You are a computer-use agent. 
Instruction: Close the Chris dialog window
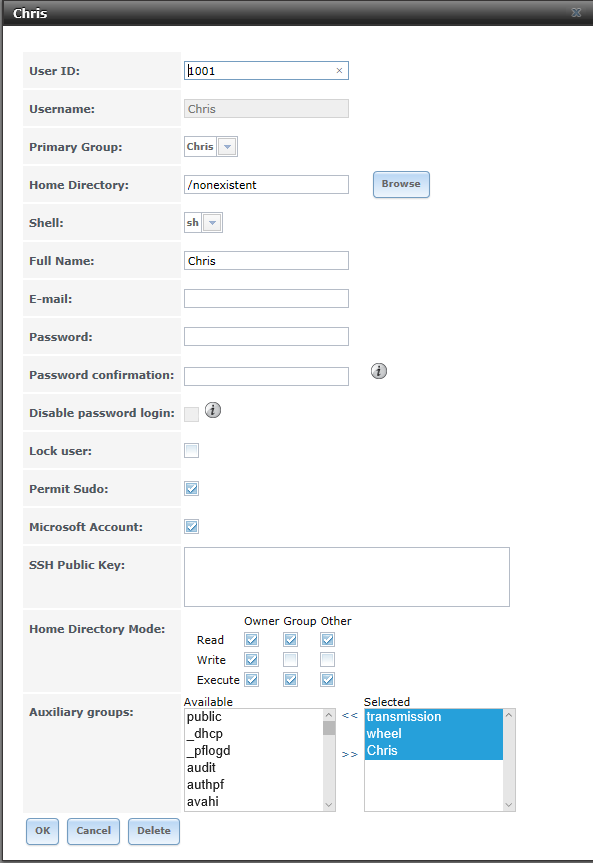576,12
